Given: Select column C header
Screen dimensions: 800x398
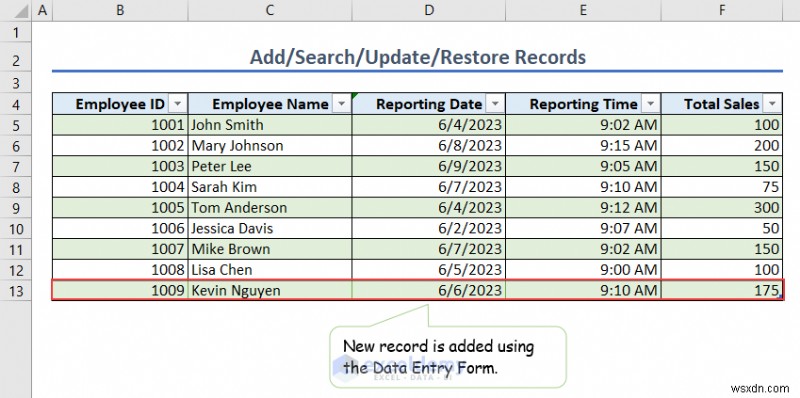Looking at the screenshot, I should tap(270, 10).
